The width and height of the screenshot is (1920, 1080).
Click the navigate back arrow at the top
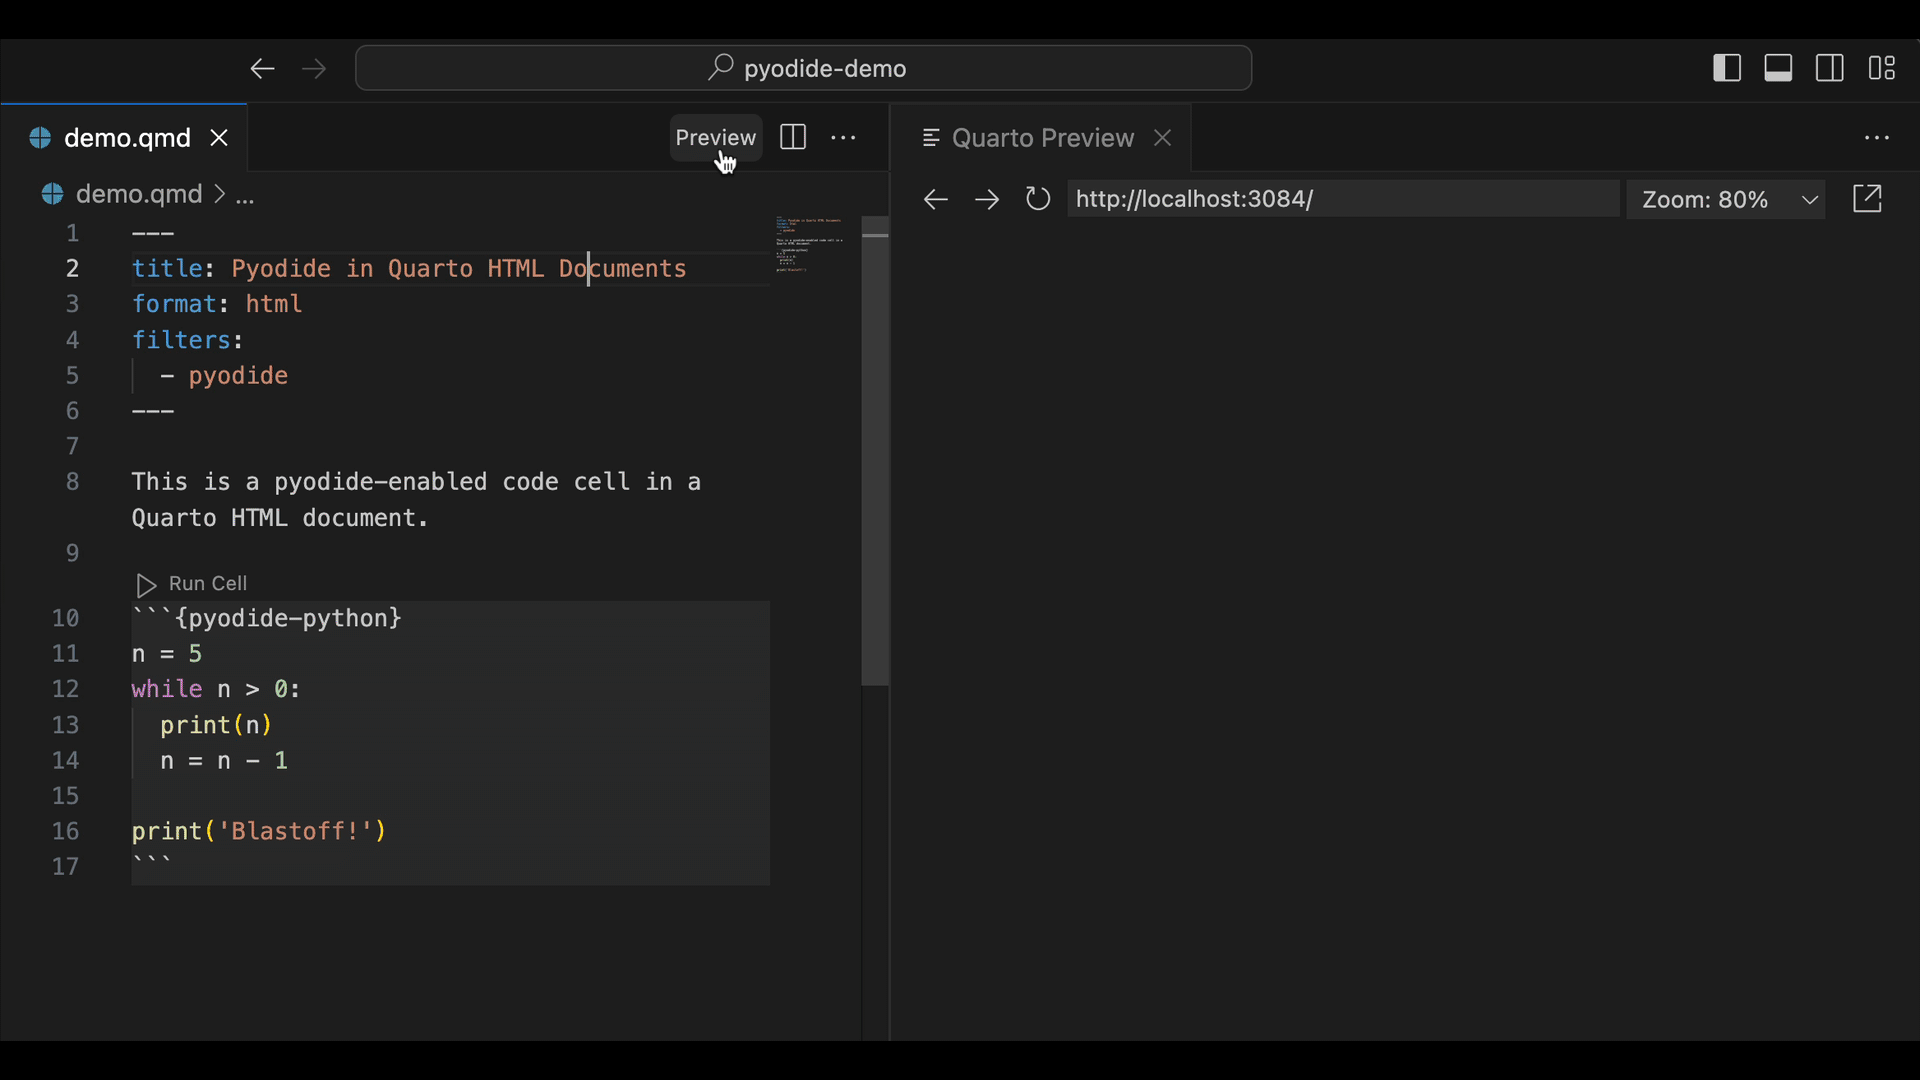click(262, 68)
